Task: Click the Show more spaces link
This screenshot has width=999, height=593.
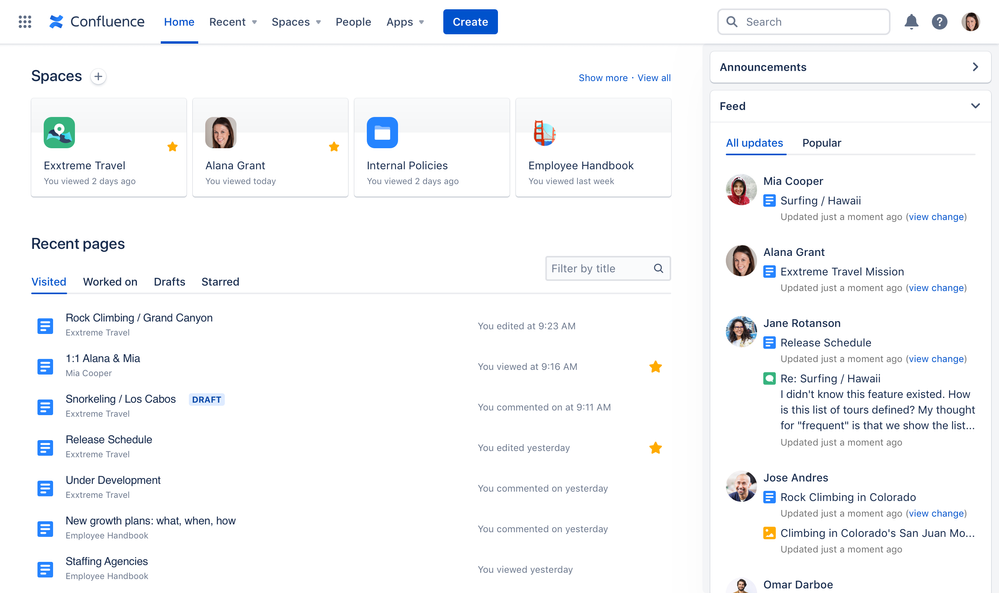Action: click(x=603, y=78)
